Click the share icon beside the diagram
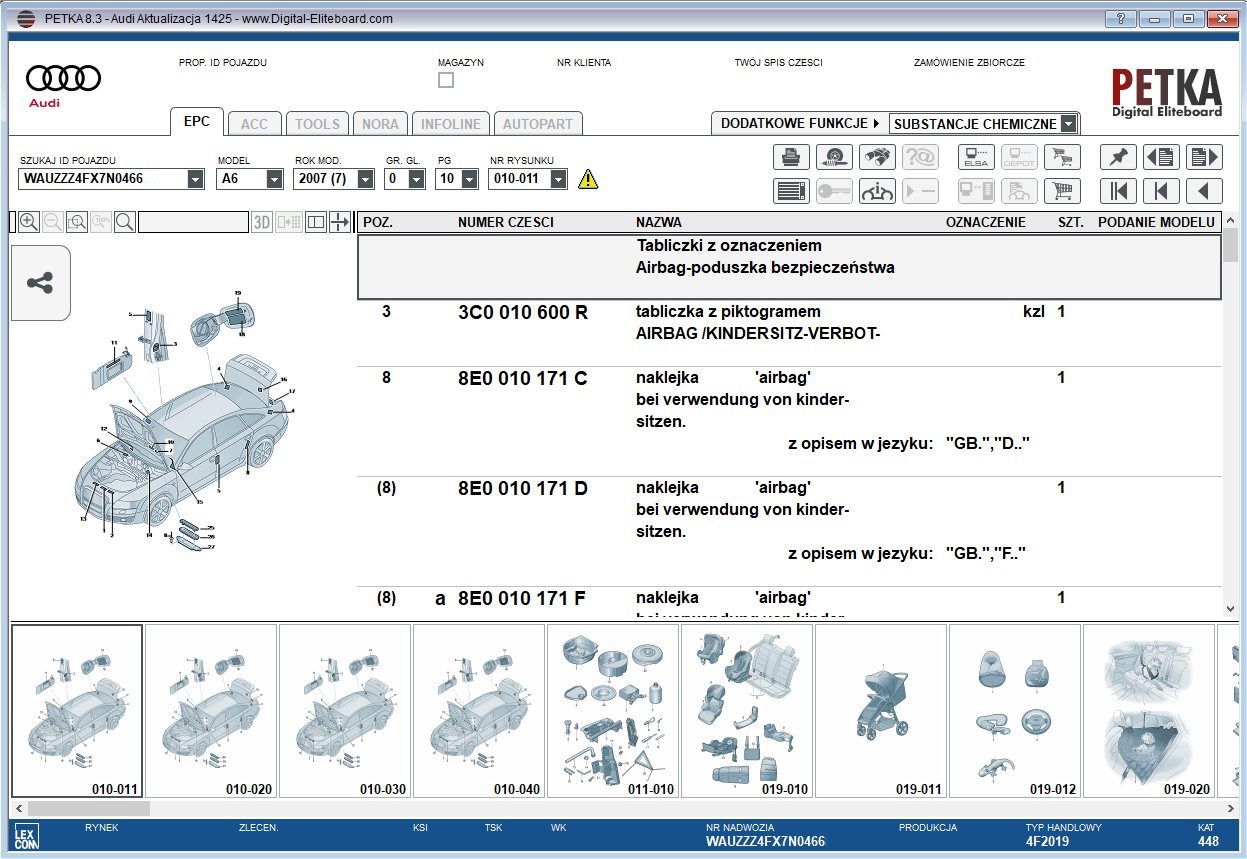Screen dimensions: 1247x859 (x=40, y=283)
